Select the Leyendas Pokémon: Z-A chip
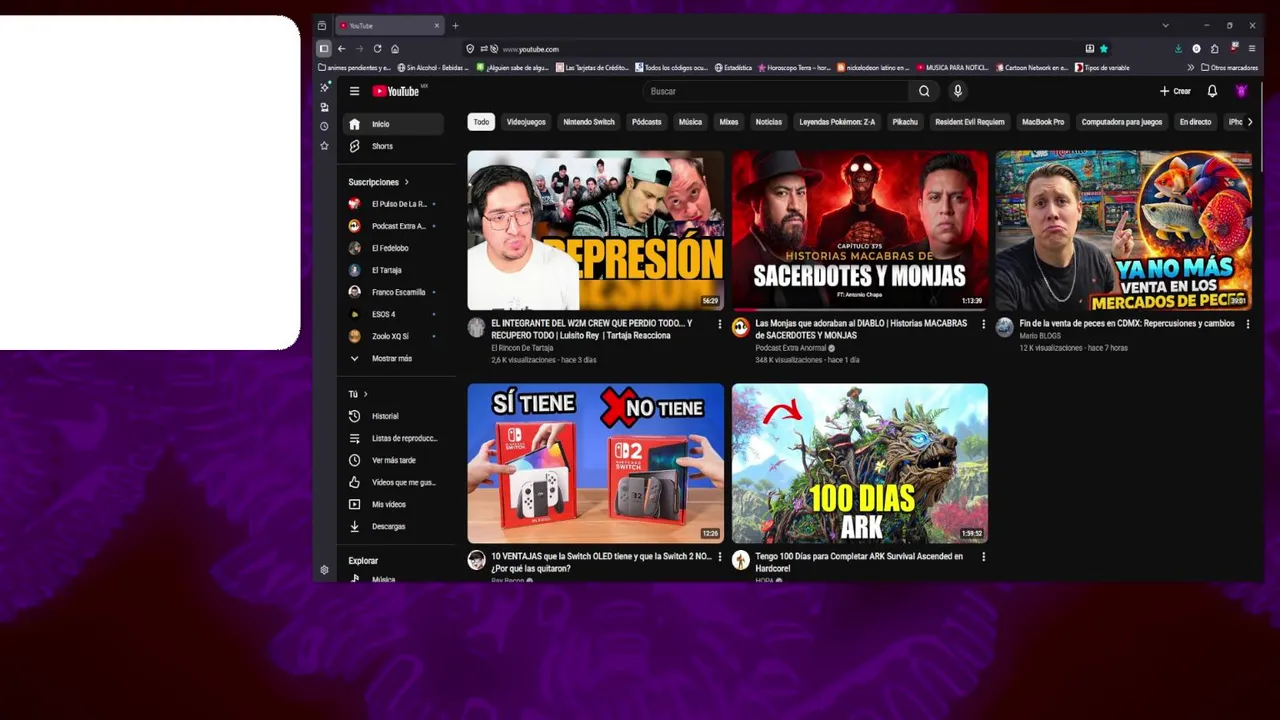1280x720 pixels. (x=837, y=122)
